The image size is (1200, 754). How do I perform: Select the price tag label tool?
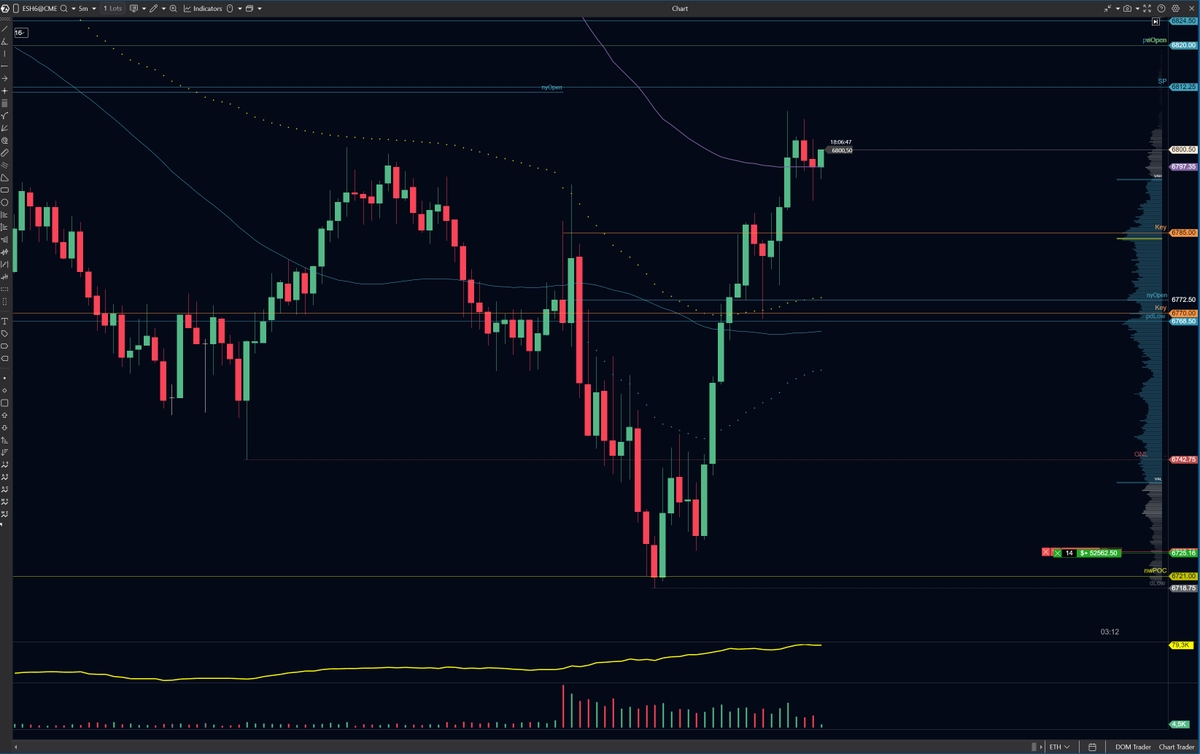tap(5, 333)
